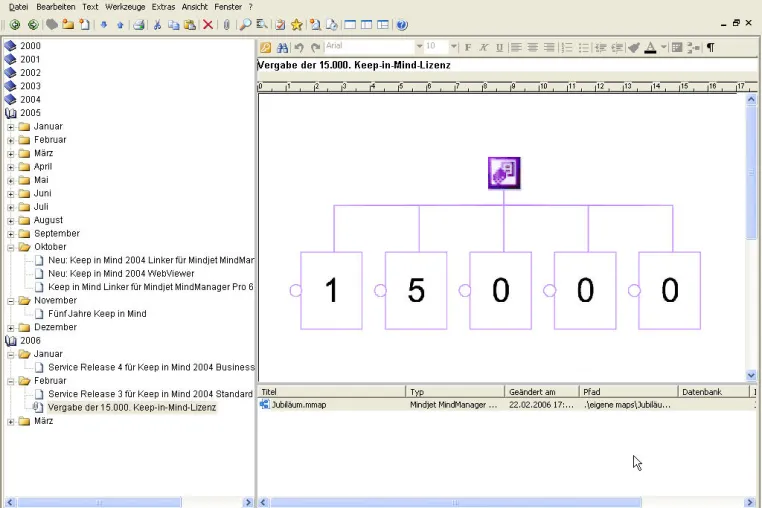Toggle bold formatting button F
This screenshot has width=762, height=508.
(468, 48)
